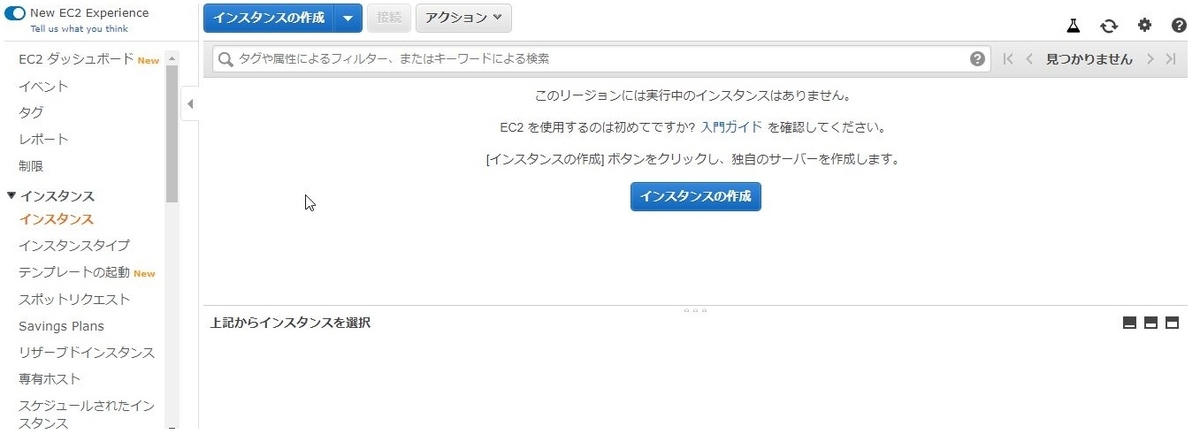Click the top インスタンスの作成 toolbar button
The width and height of the screenshot is (1200, 434).
point(268,18)
